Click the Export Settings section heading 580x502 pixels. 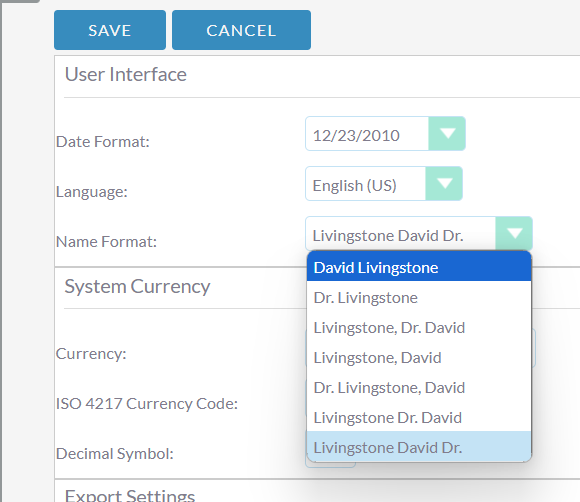tap(130, 495)
